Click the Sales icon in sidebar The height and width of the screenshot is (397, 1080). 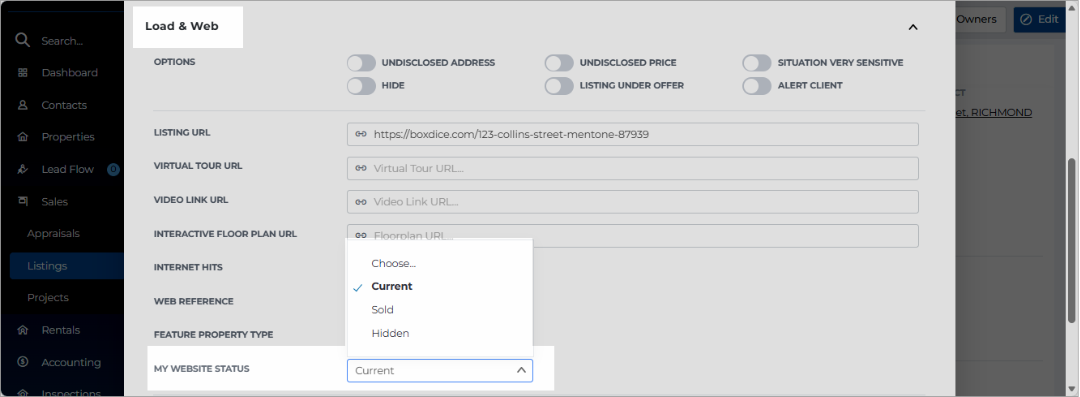pyautogui.click(x=23, y=201)
